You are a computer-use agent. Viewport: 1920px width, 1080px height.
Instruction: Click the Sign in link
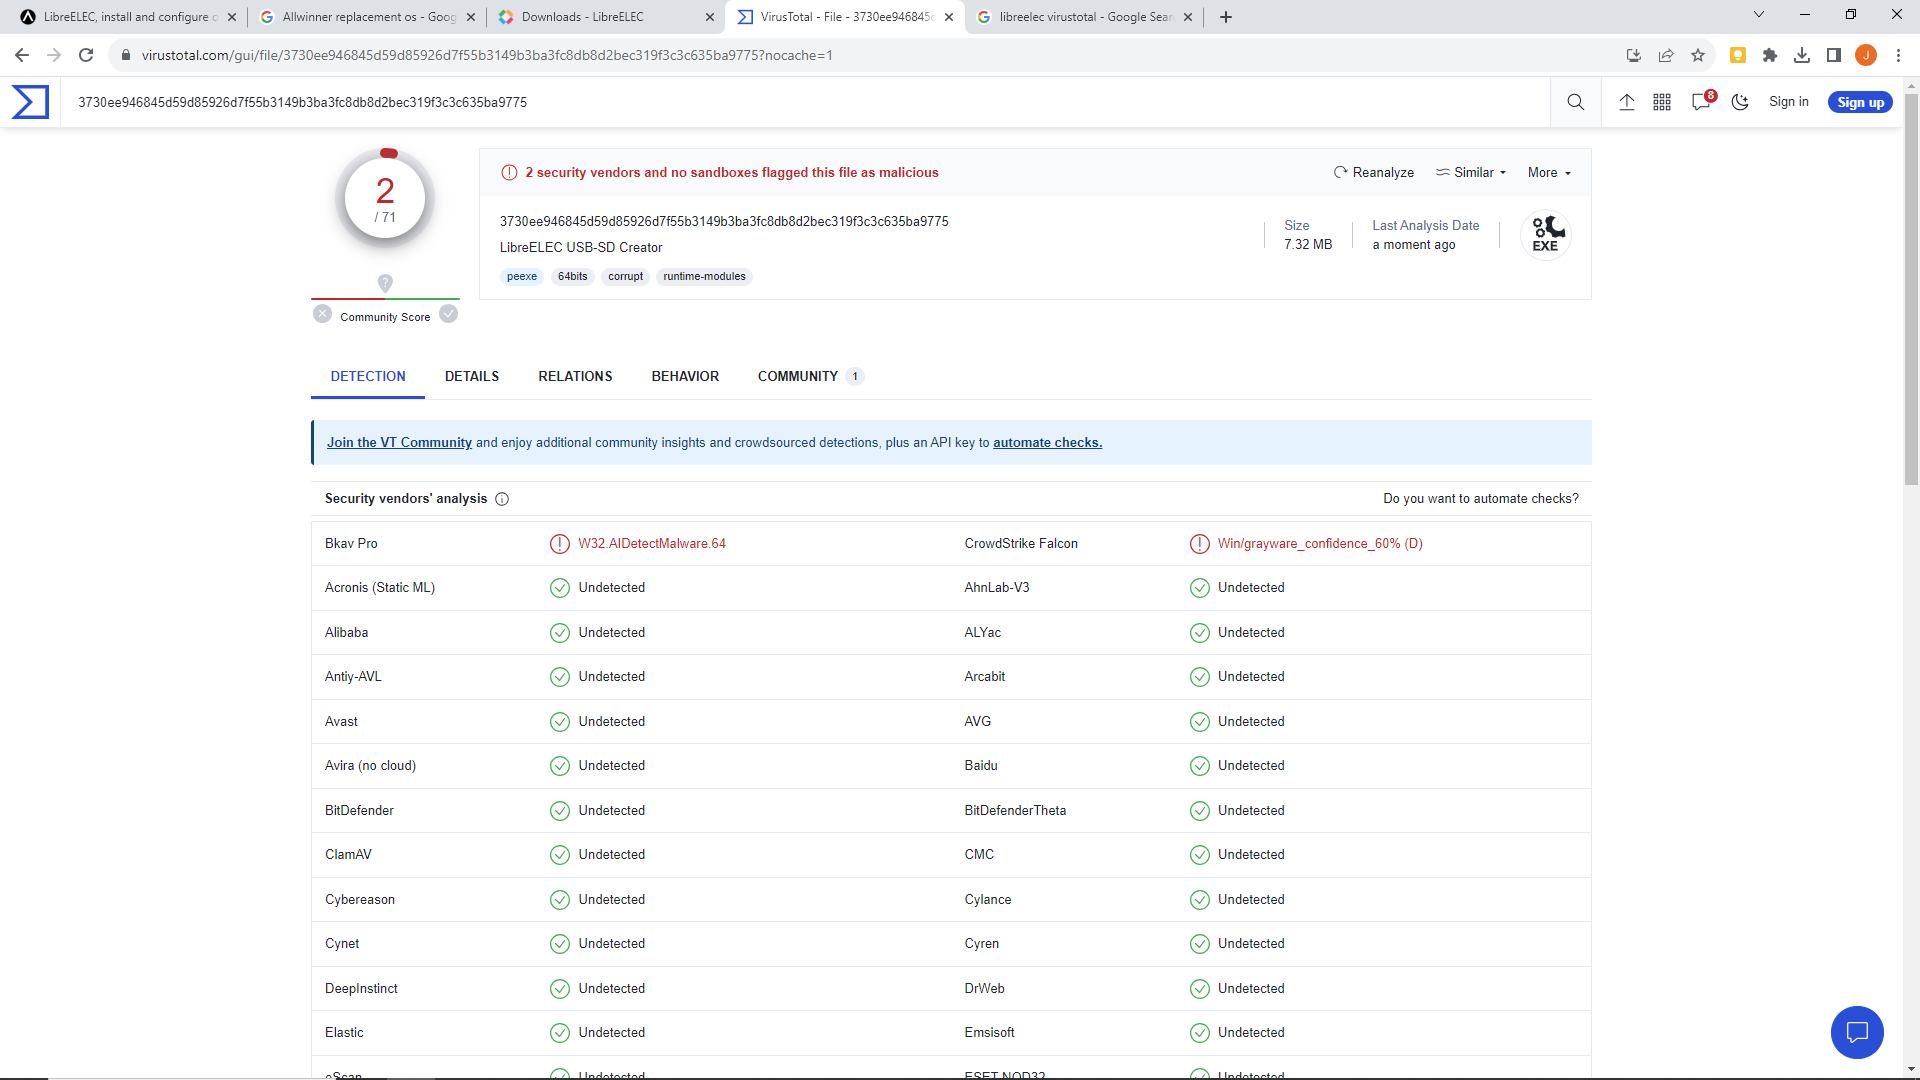(x=1788, y=102)
